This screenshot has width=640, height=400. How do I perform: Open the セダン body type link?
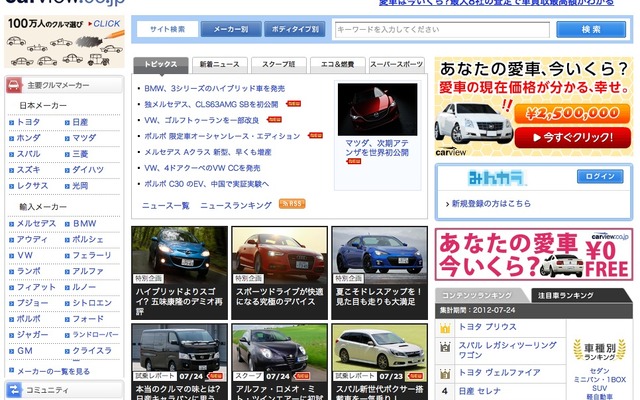pyautogui.click(x=600, y=371)
